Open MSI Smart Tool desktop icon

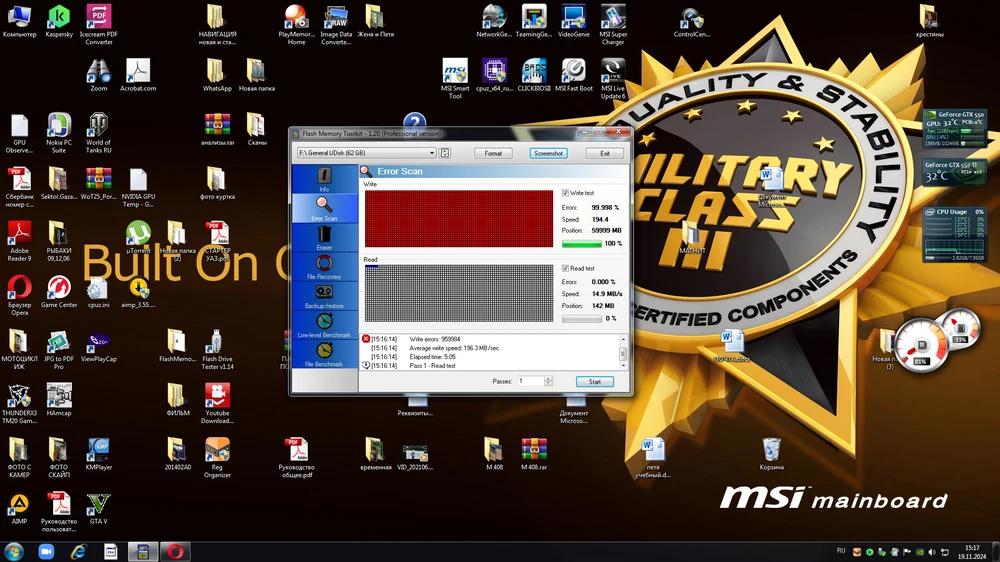455,78
